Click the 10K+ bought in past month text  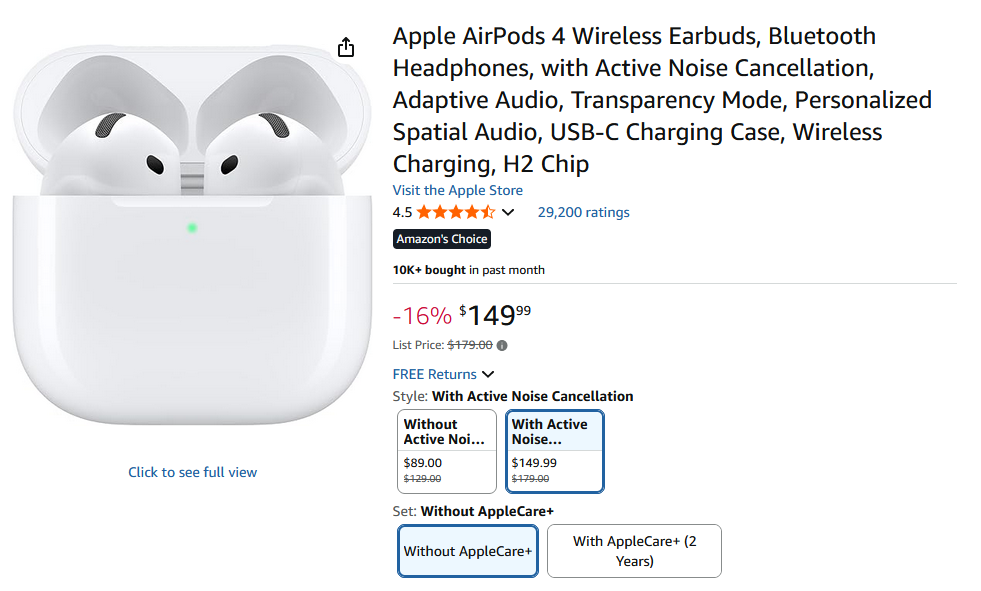468,270
